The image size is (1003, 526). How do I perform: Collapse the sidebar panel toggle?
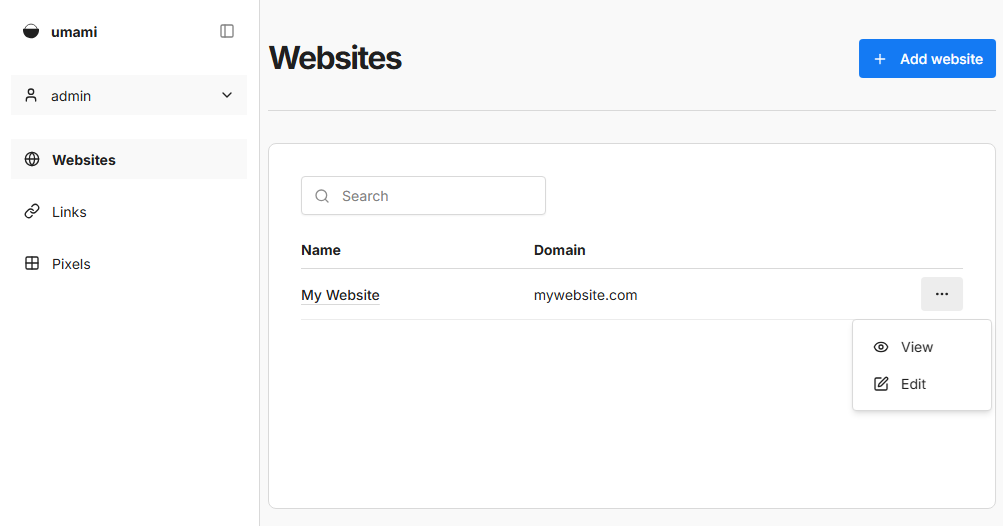click(227, 31)
